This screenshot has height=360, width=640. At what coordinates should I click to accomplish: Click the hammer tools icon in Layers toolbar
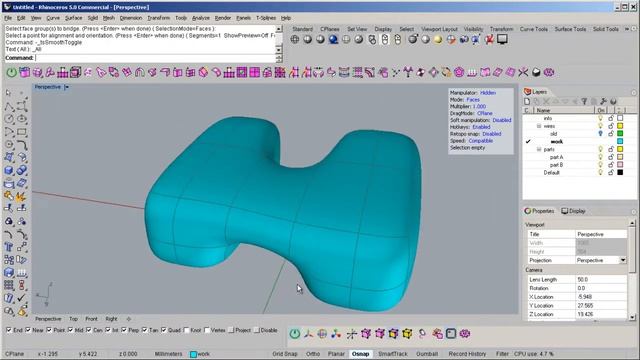pyautogui.click(x=603, y=101)
